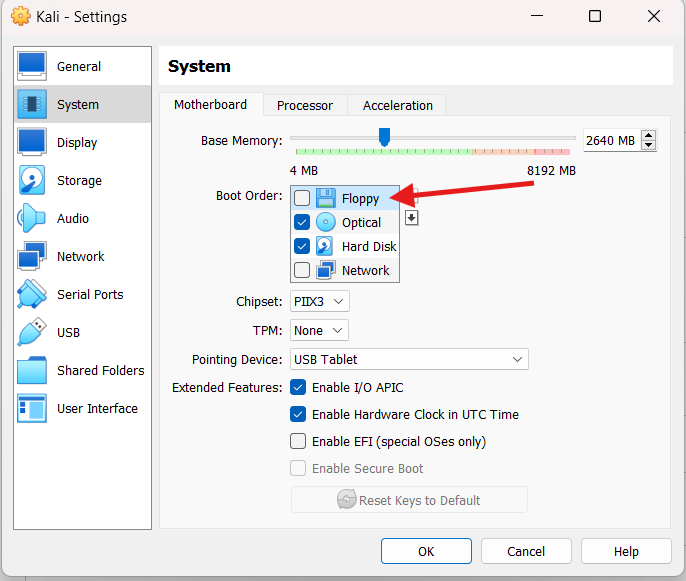Screen dimensions: 686x581
Task: Select USB category label
Action: [x=68, y=332]
